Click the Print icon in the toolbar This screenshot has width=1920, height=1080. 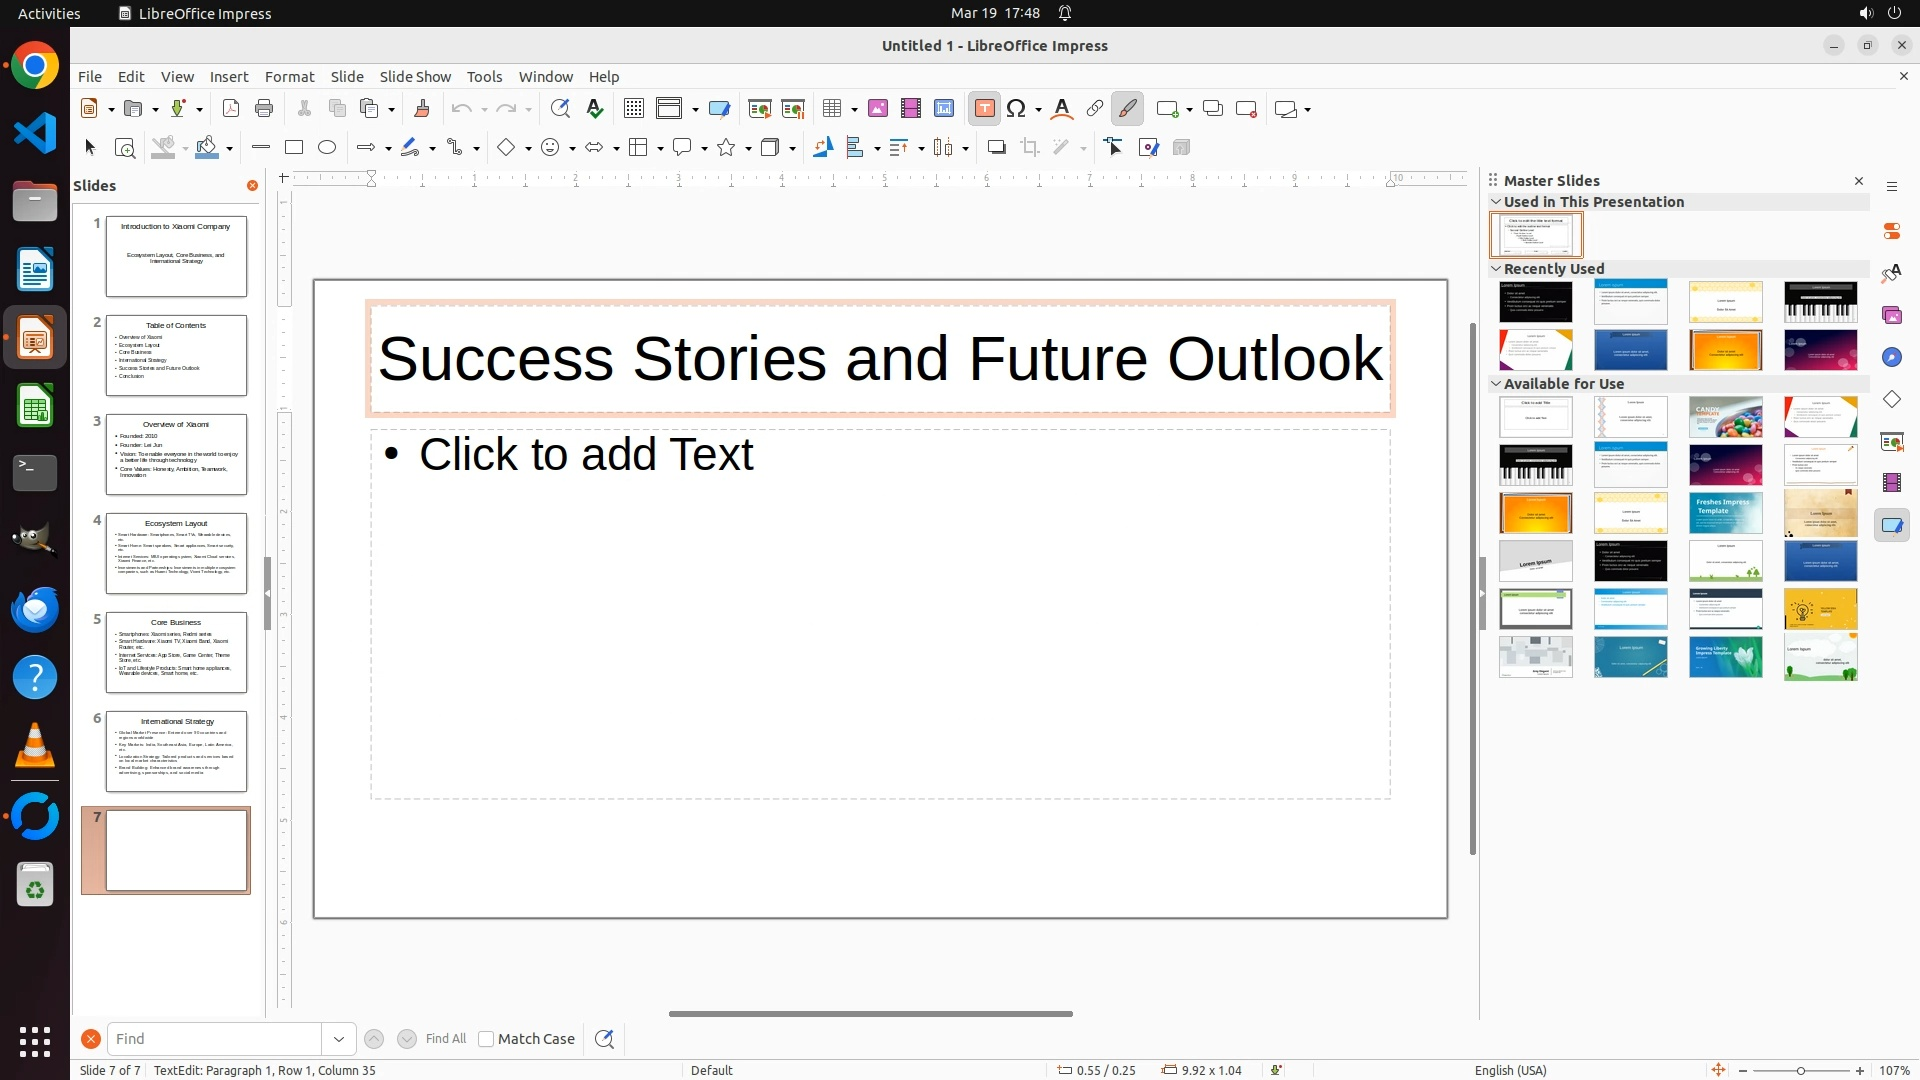pyautogui.click(x=264, y=109)
